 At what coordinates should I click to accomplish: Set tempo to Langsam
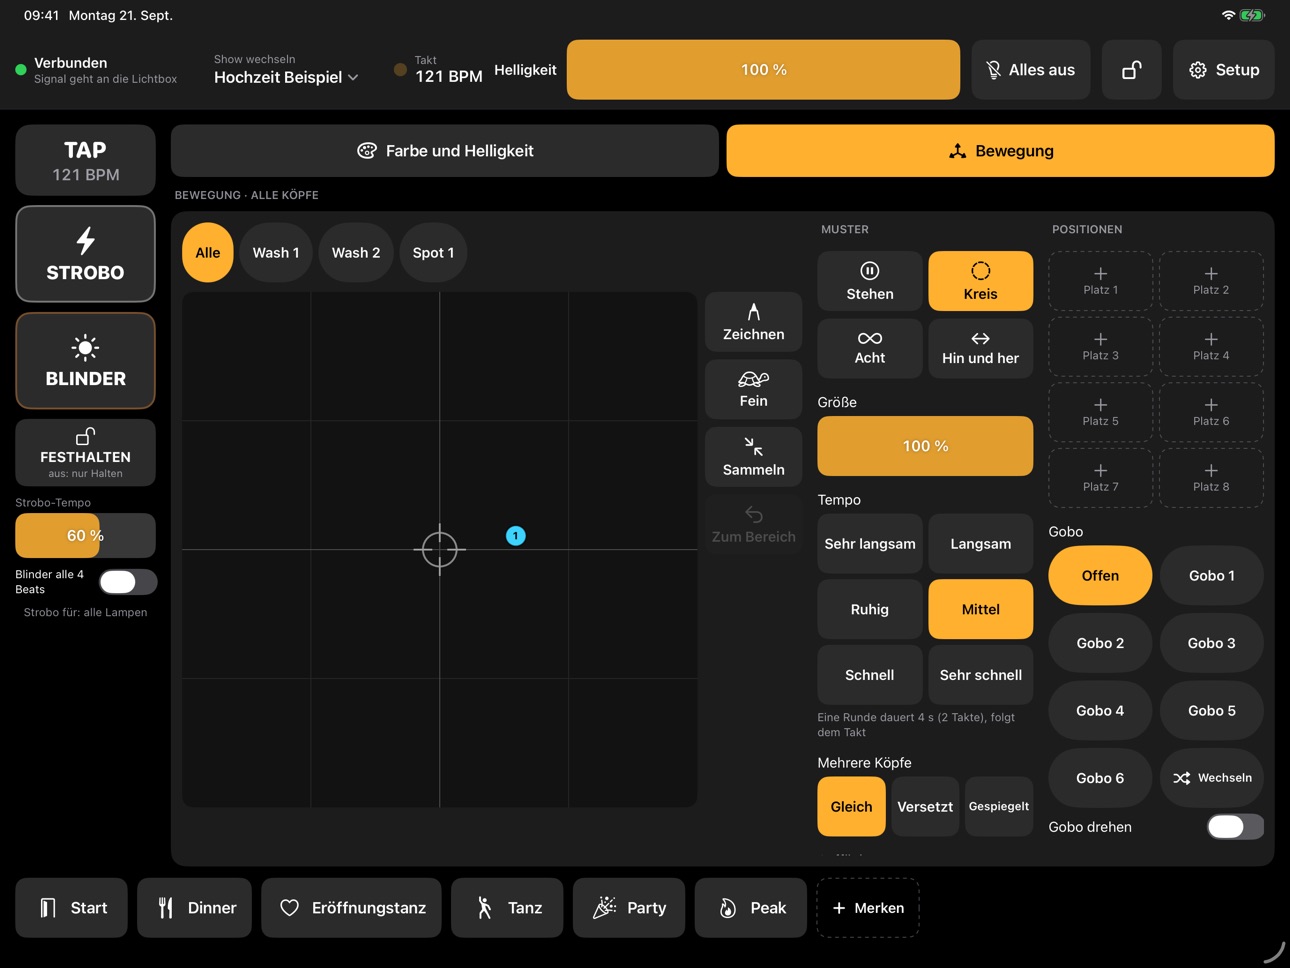point(980,544)
